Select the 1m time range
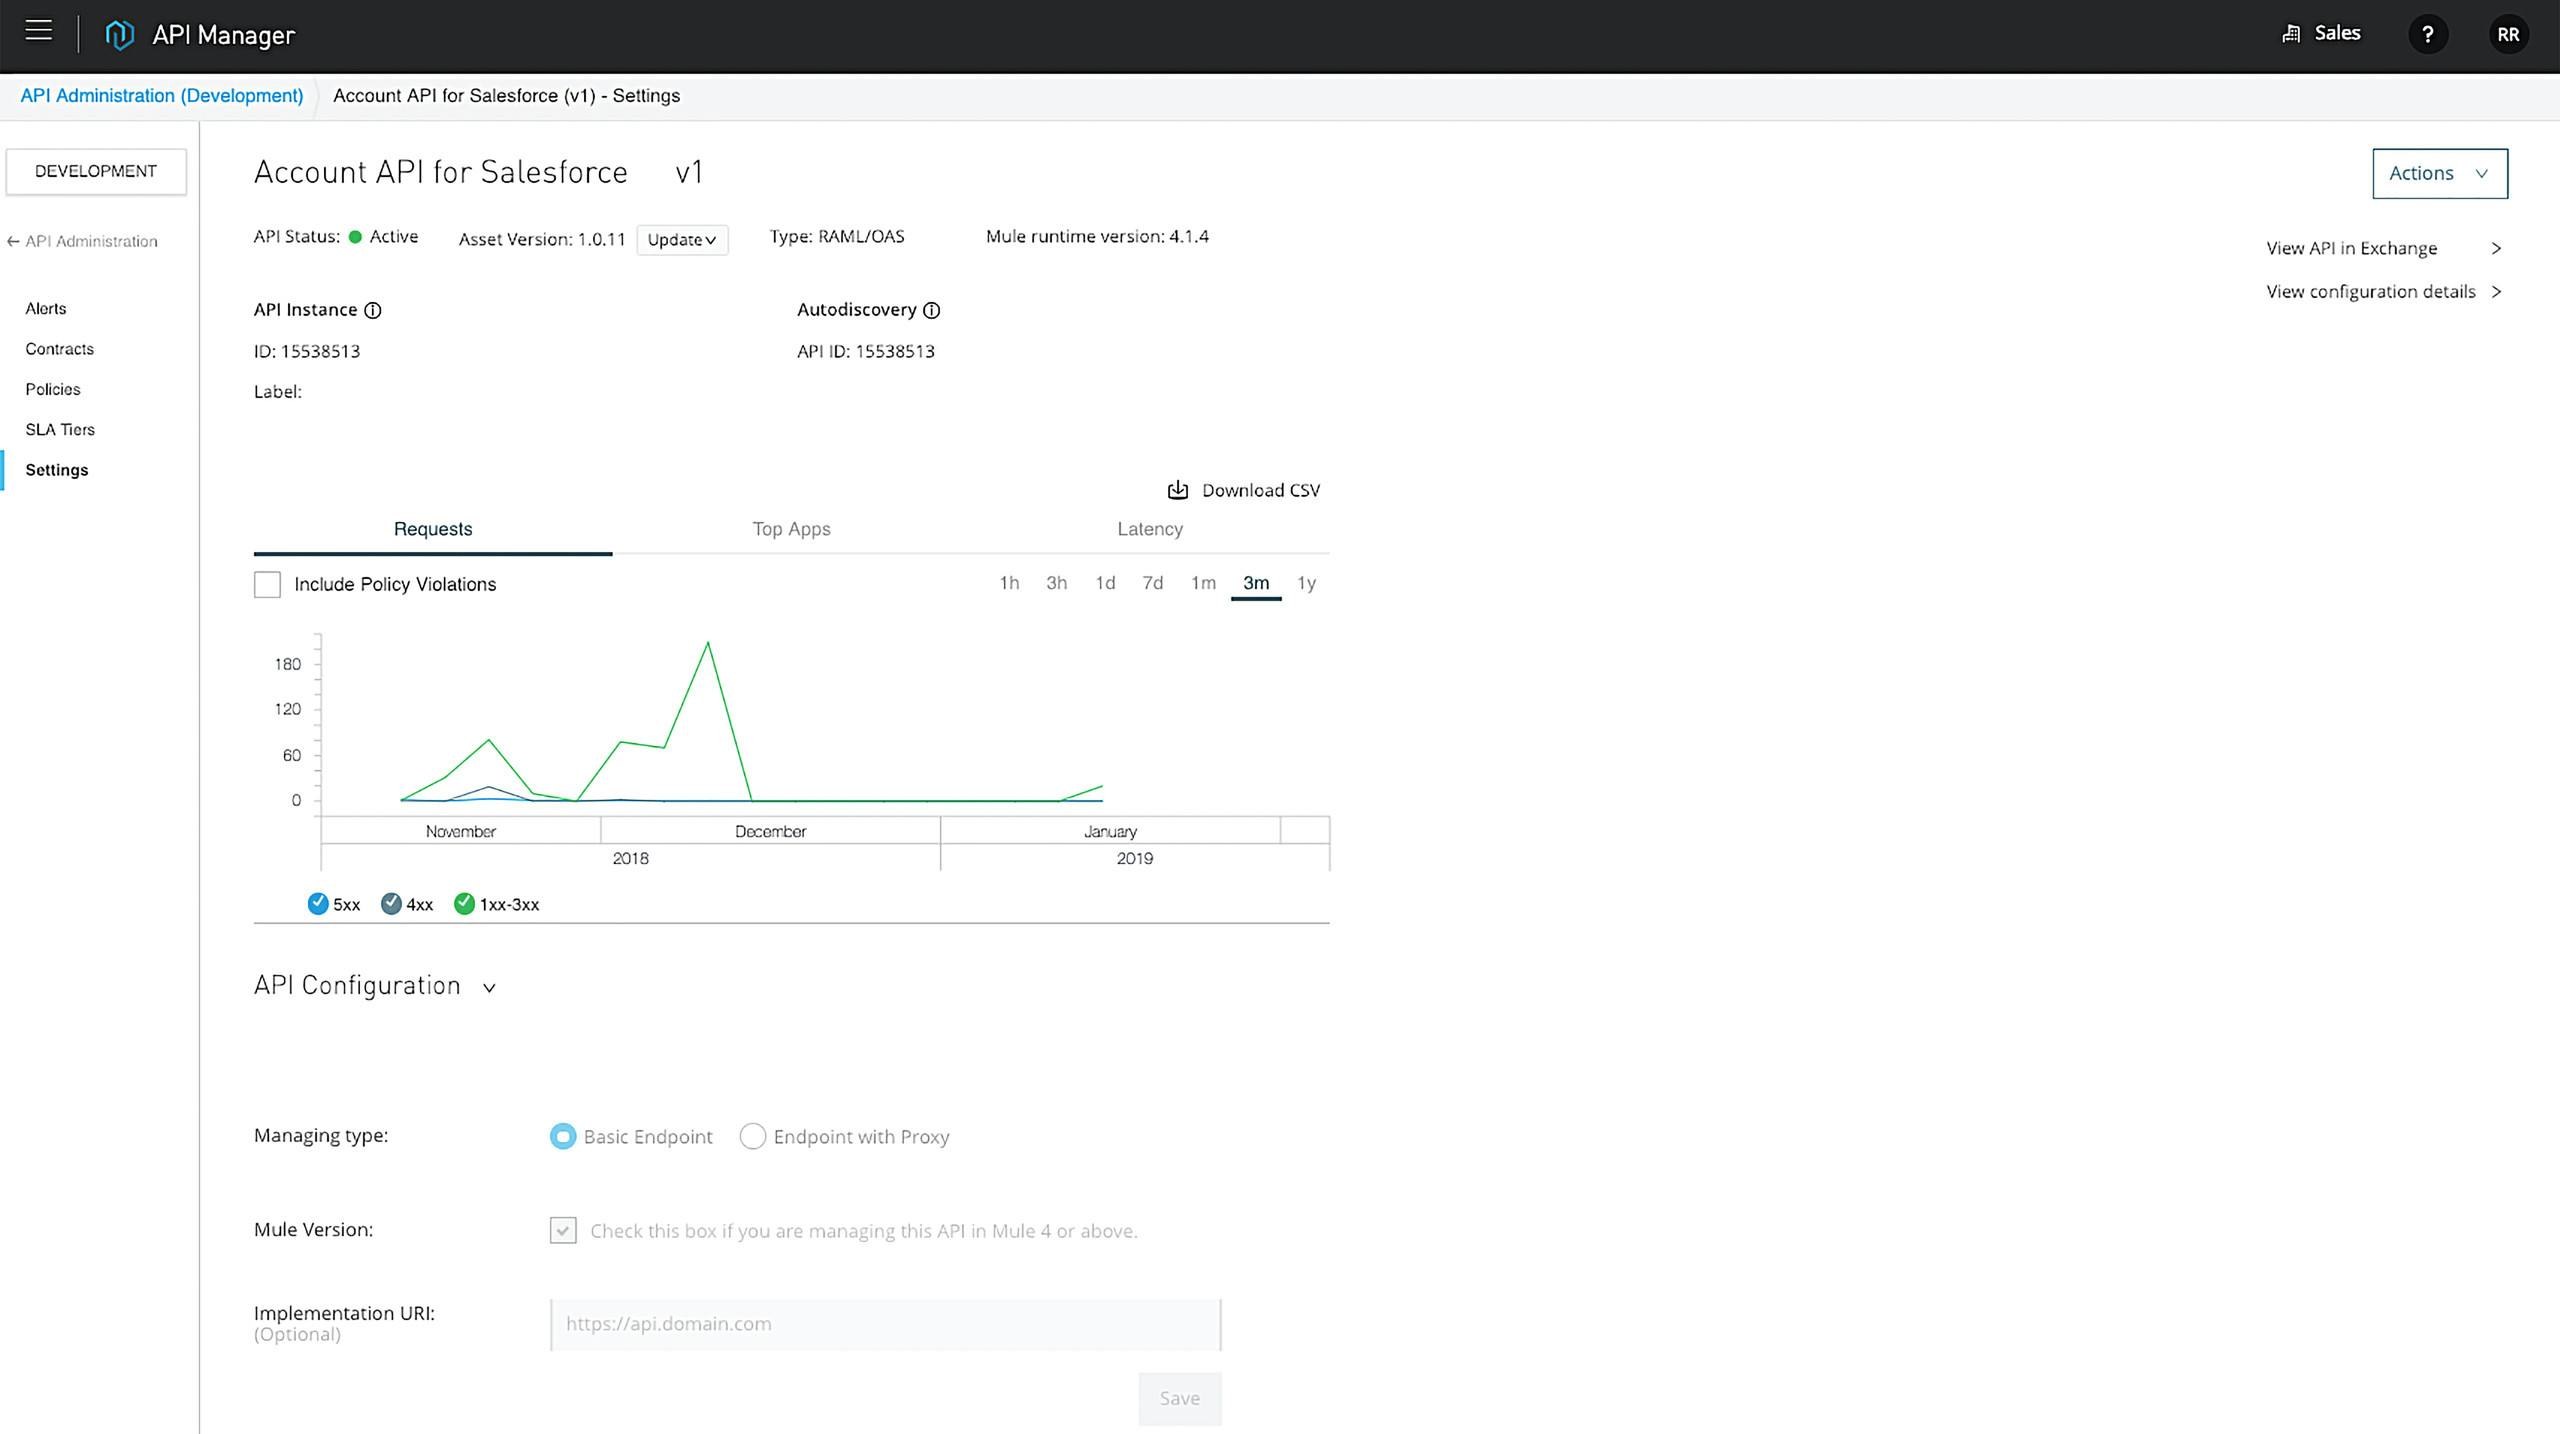This screenshot has height=1434, width=2560. coord(1203,583)
